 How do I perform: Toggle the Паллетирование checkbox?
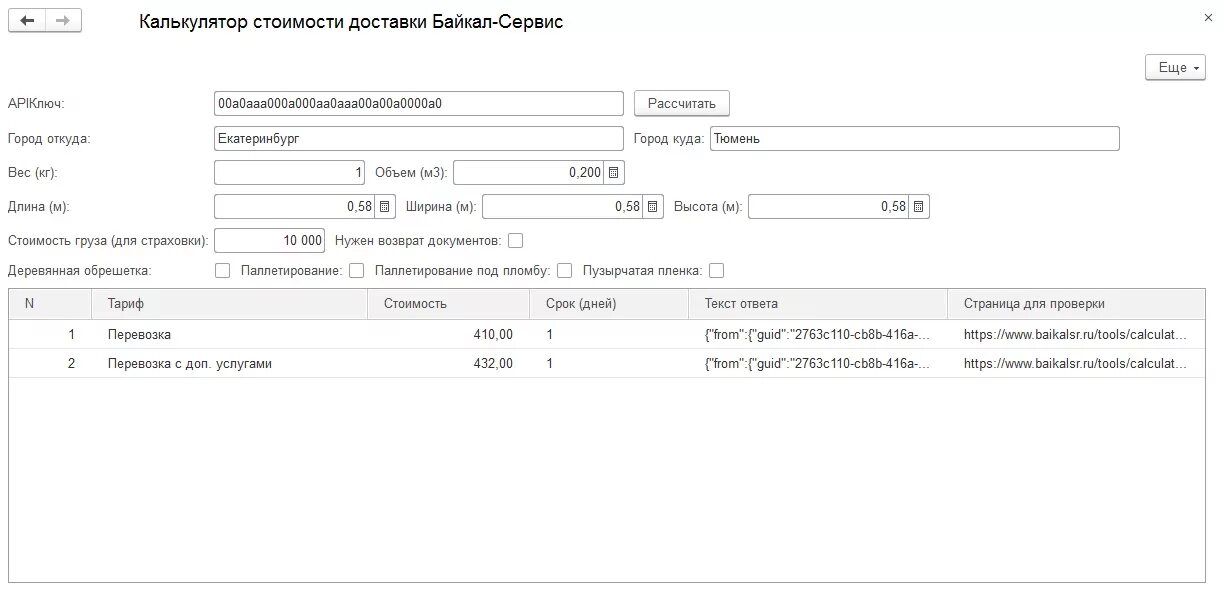click(x=356, y=271)
